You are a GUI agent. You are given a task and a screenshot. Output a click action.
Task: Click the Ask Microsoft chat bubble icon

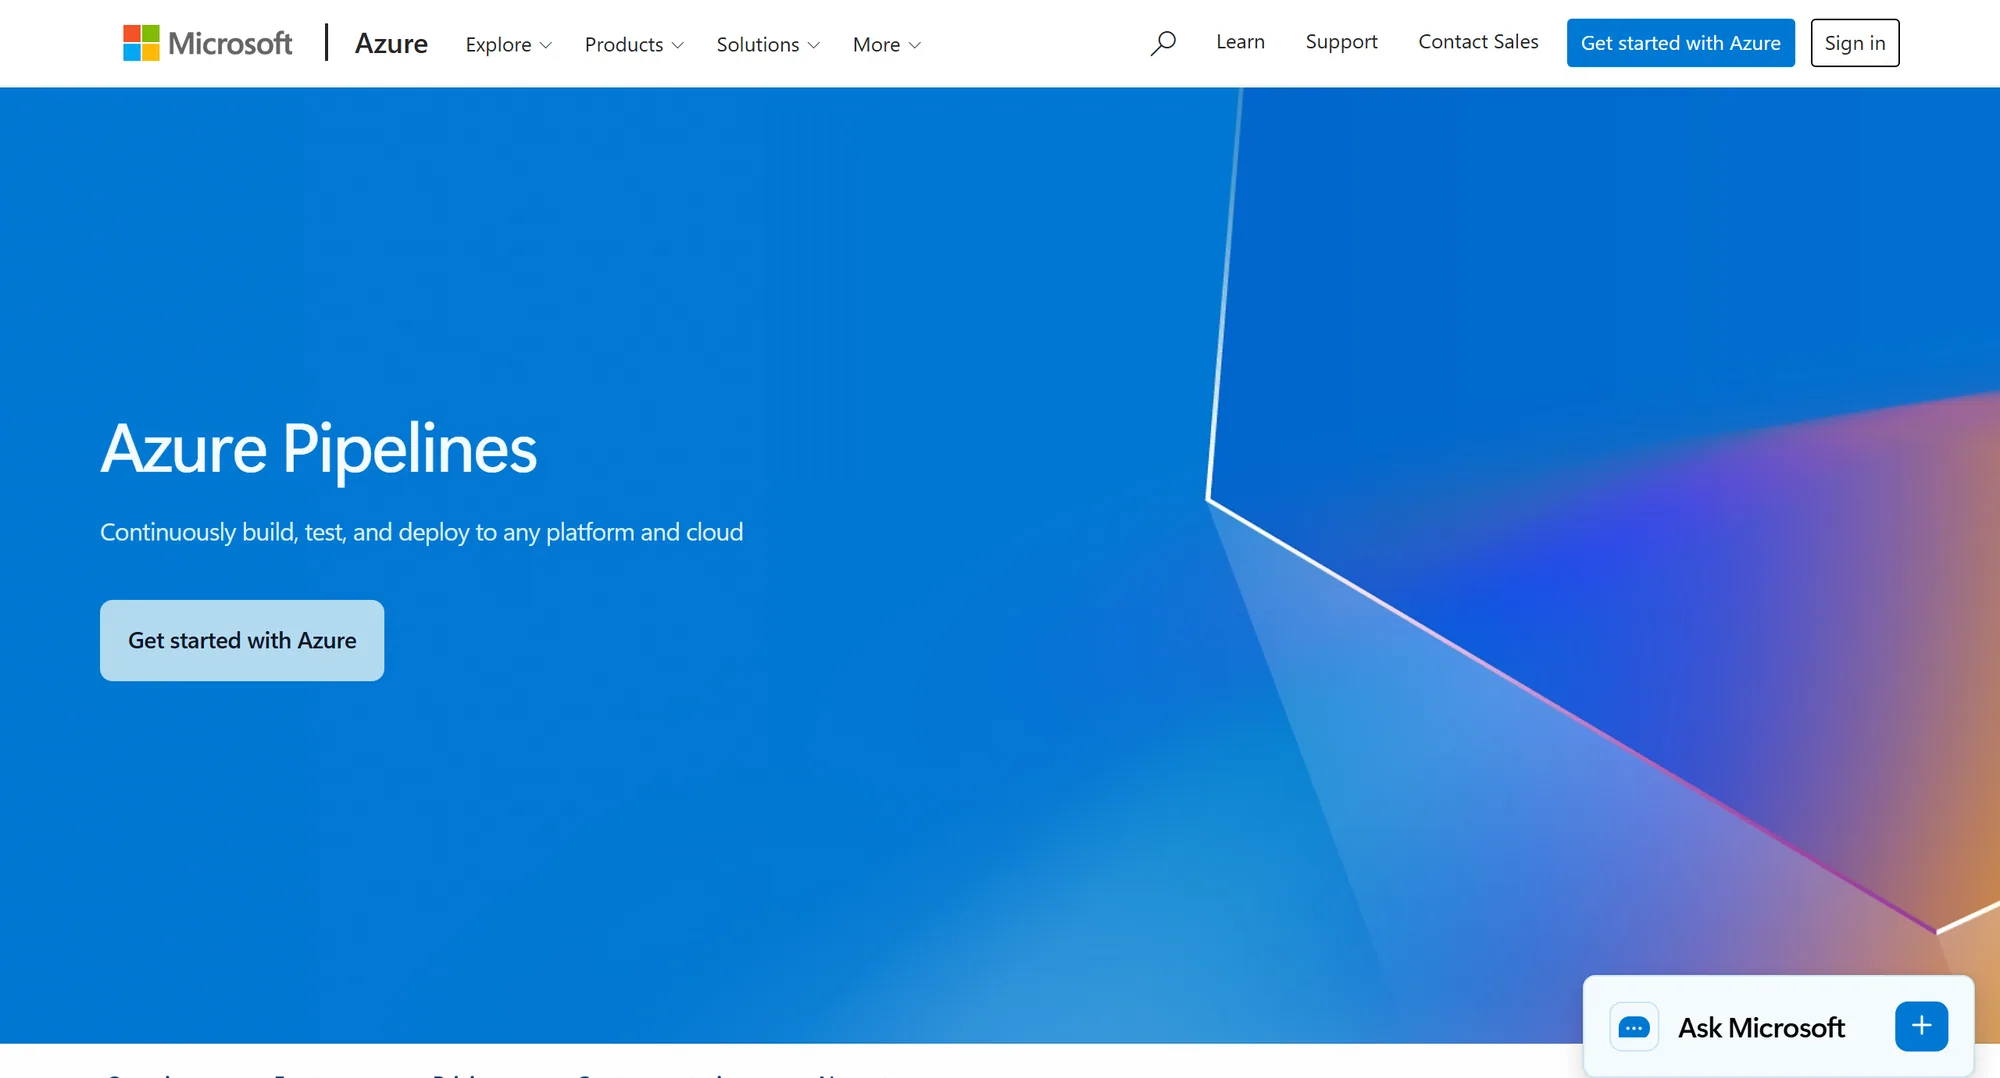1634,1027
